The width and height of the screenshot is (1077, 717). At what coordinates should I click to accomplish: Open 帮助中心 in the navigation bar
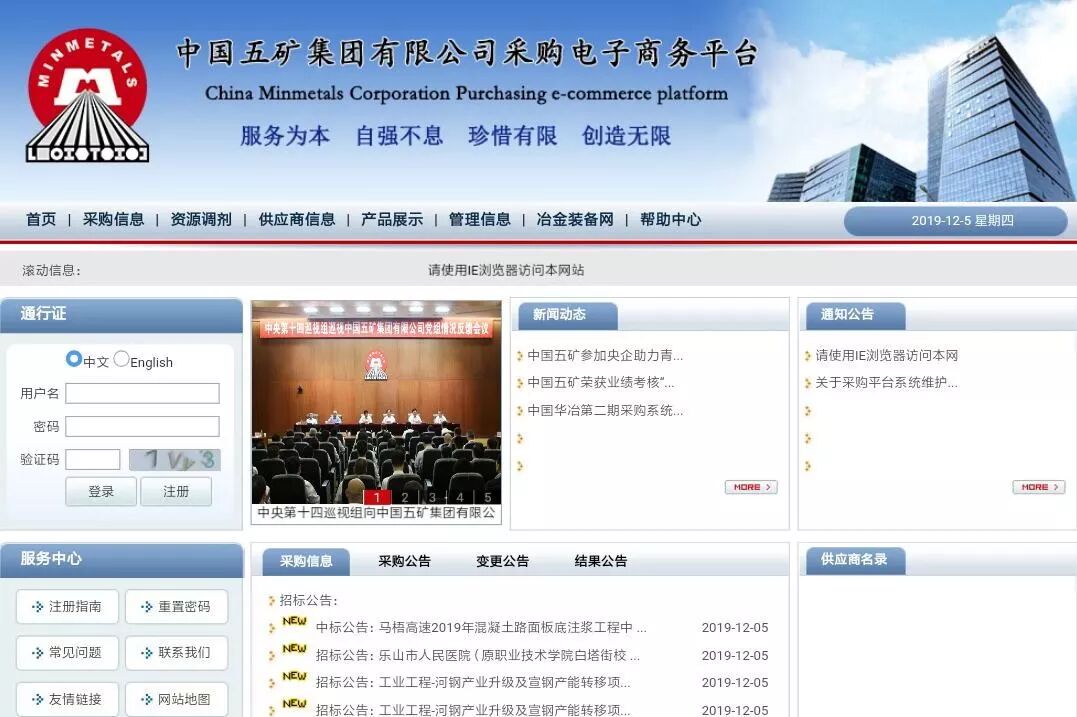(x=670, y=220)
